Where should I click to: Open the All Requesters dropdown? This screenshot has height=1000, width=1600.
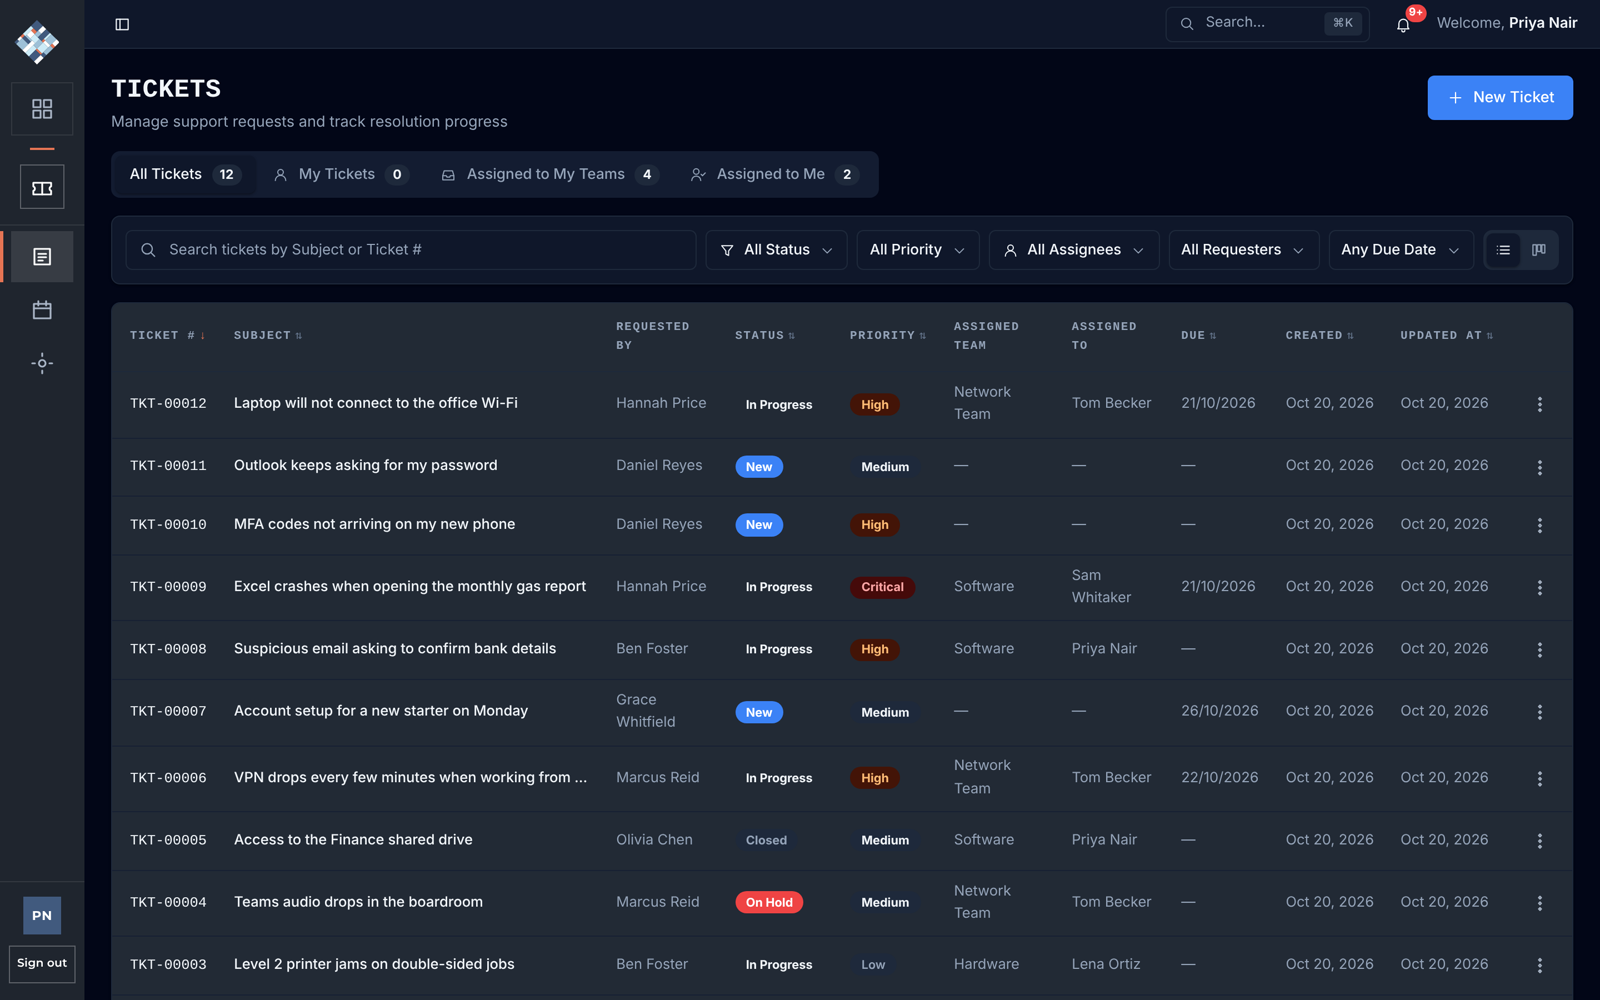[x=1243, y=250]
